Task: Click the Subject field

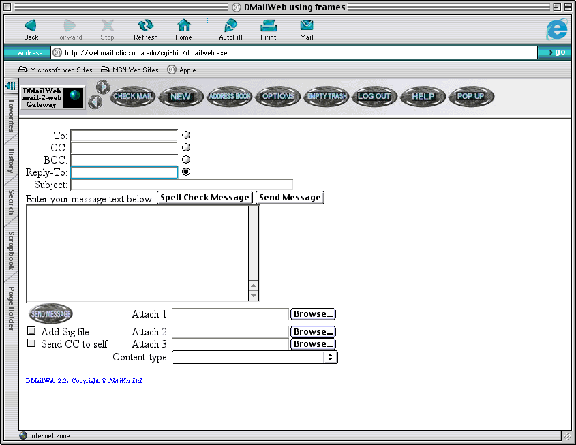Action: click(x=182, y=184)
